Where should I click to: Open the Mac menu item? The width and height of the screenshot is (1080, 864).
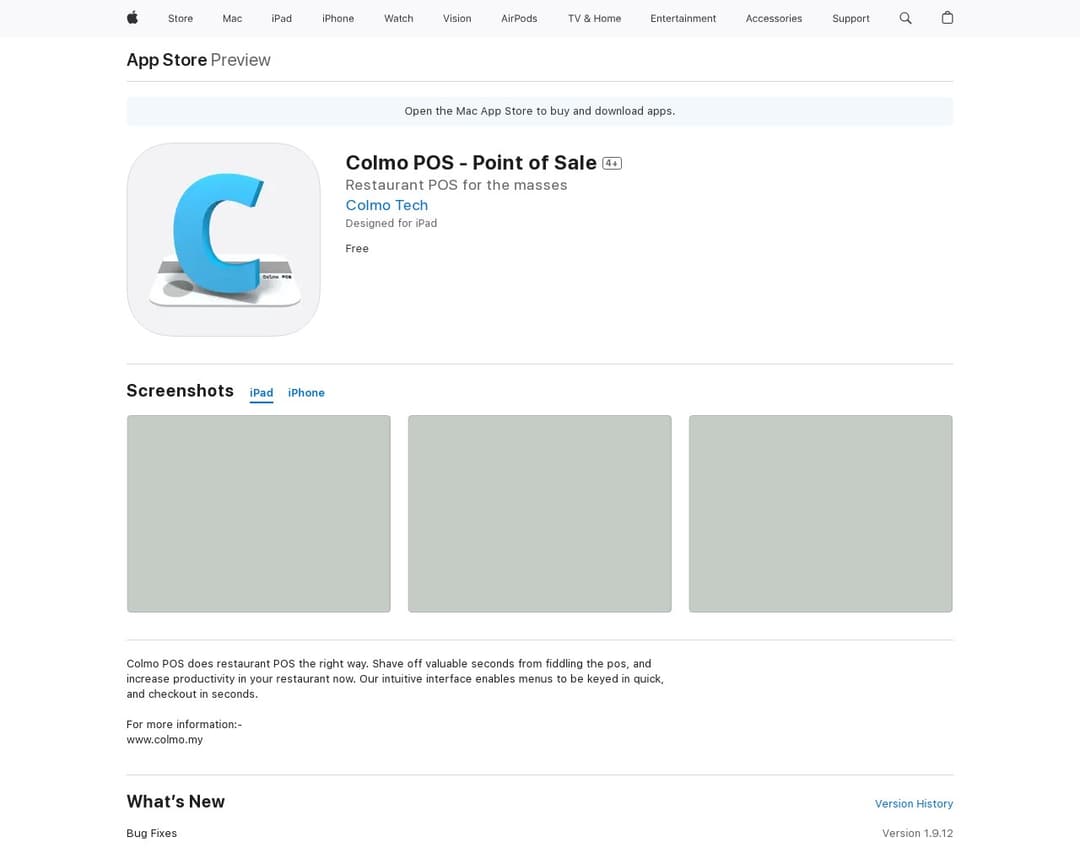point(232,19)
